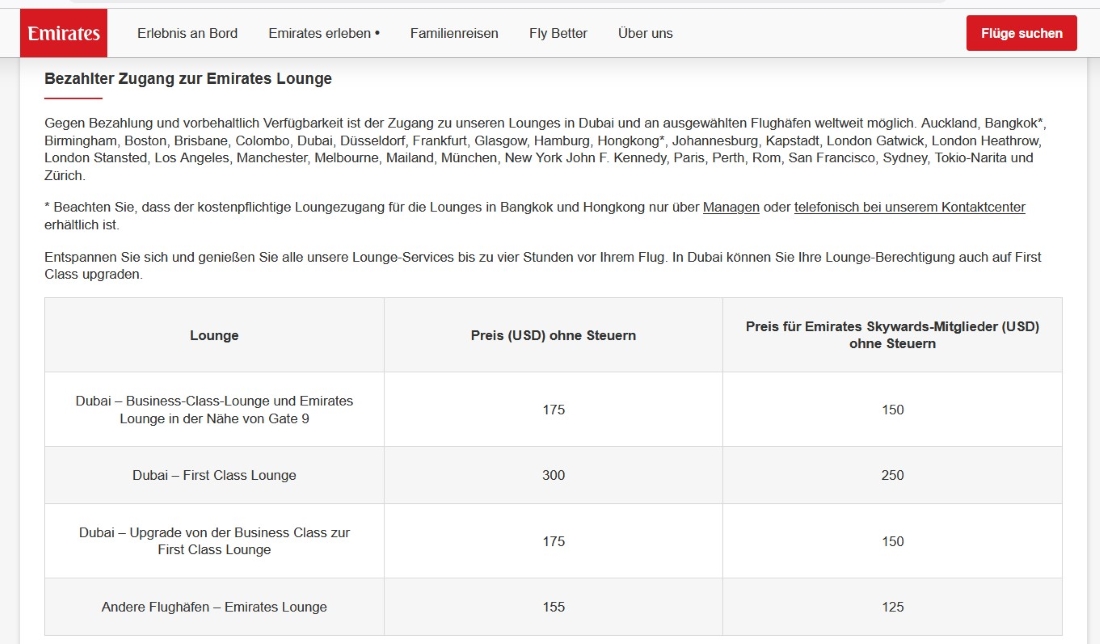
Task: Click the 300 price for First Class Lounge
Action: coord(553,475)
